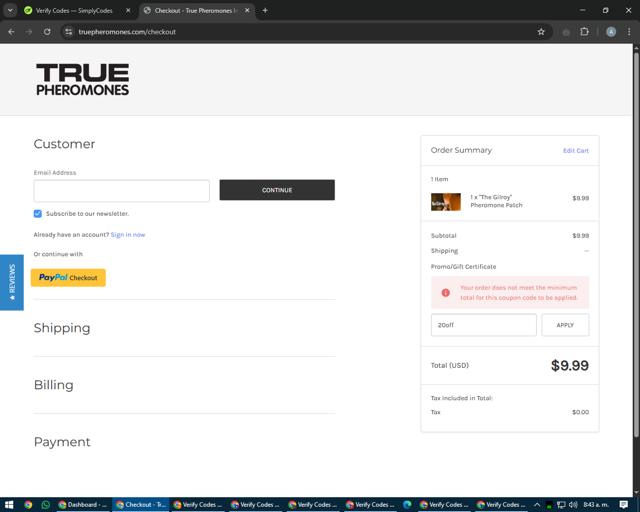Click the Payment section heading
Viewport: 640px width, 512px height.
62,442
